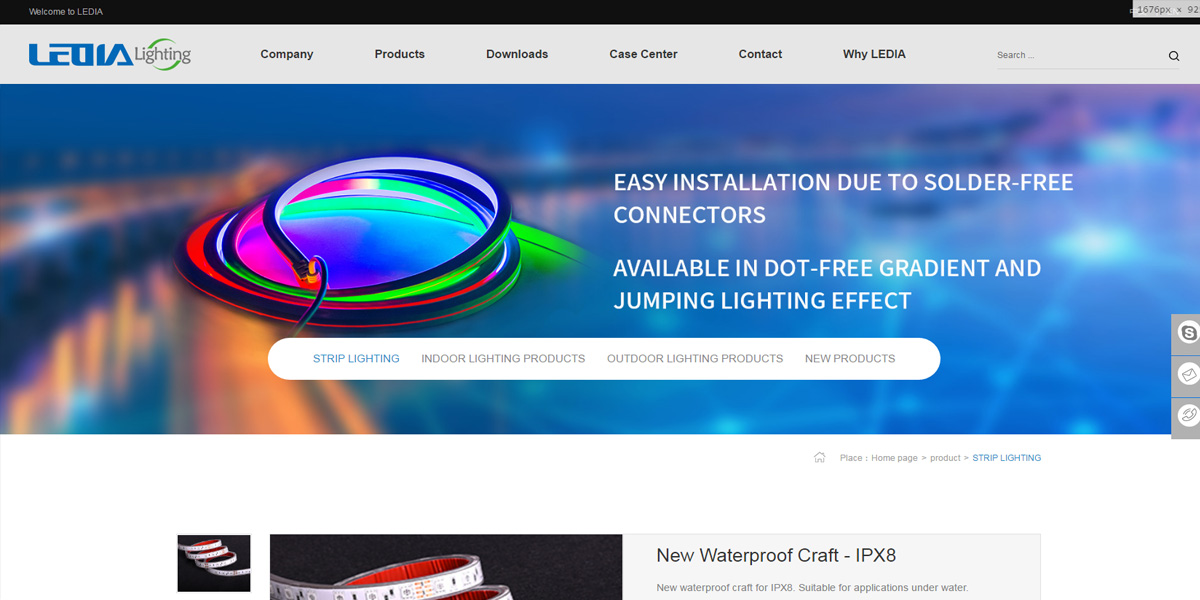
Task: Click 'EASY INSTALLATION DUE TO SOLDER-FREE CONNECTORS' heading
Action: tap(843, 198)
